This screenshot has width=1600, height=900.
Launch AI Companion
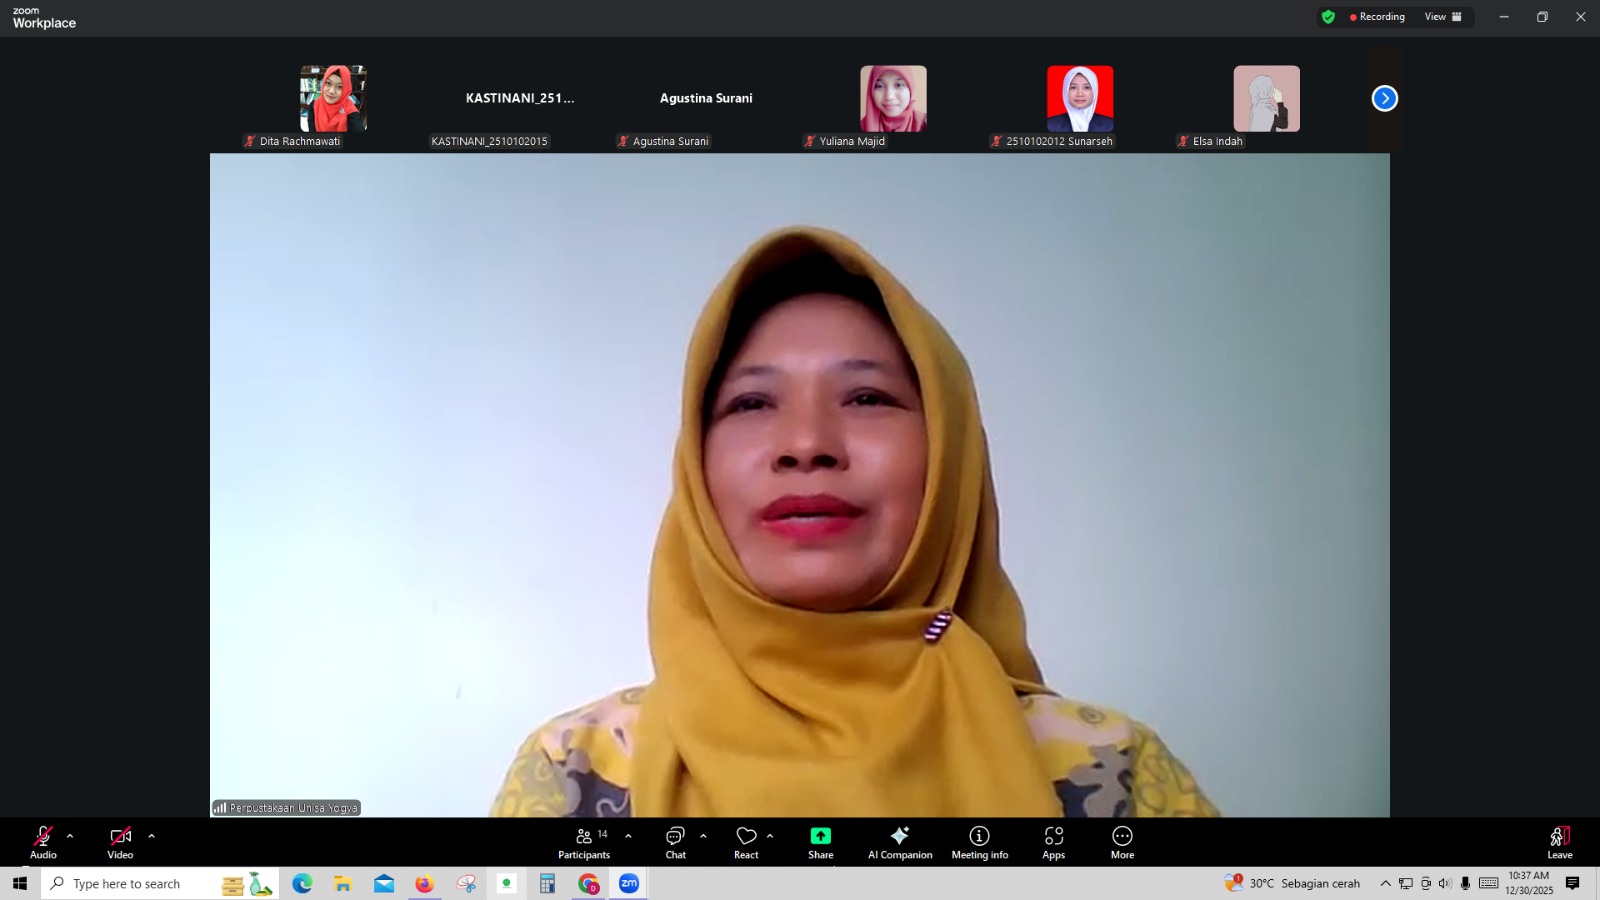coord(900,841)
